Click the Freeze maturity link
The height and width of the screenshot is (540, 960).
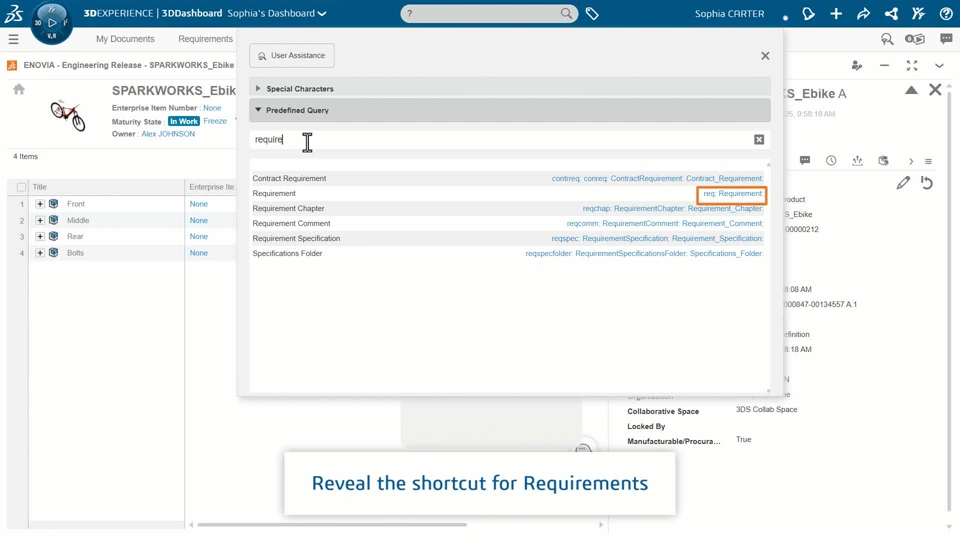coord(215,121)
